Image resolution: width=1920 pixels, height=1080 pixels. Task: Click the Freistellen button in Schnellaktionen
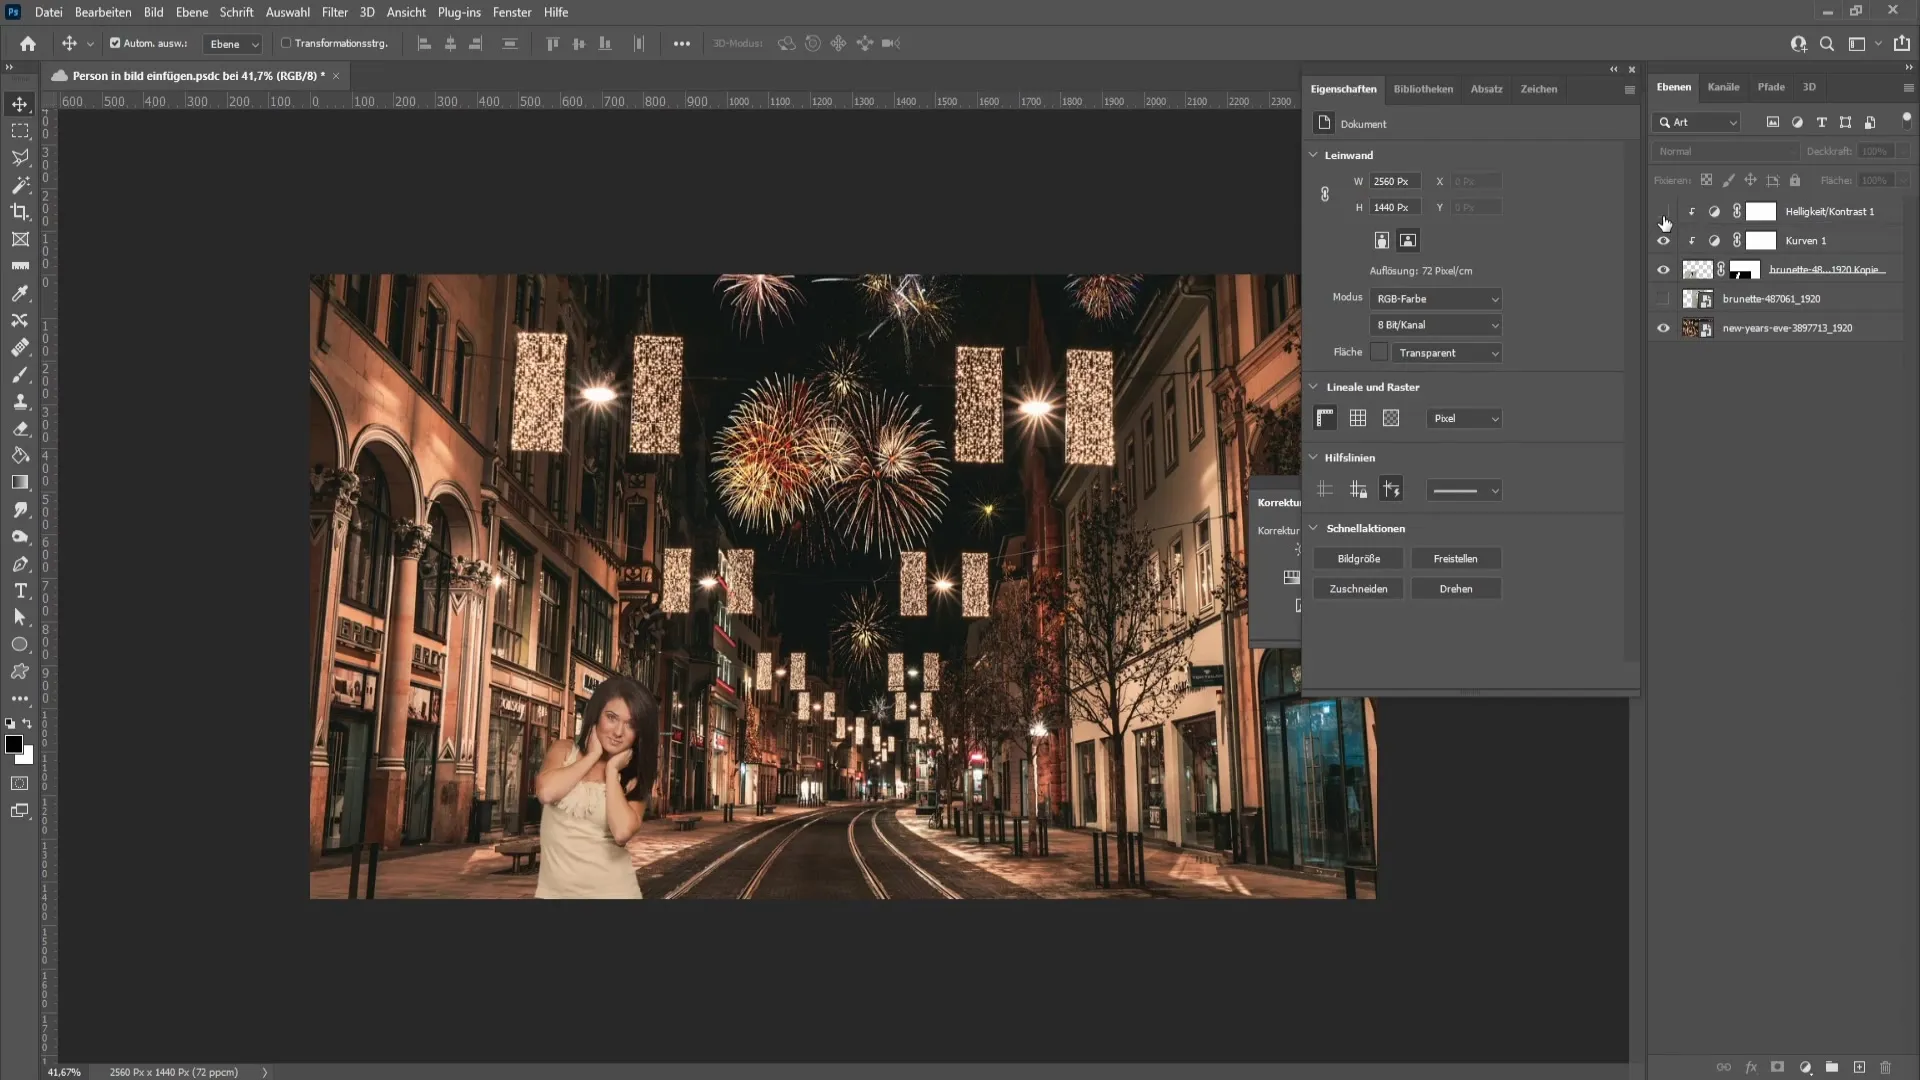tap(1456, 558)
